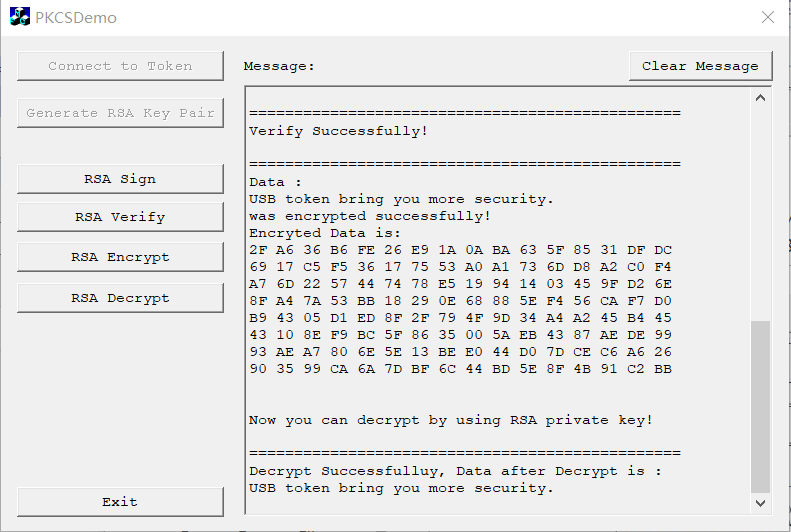791x532 pixels.
Task: Click the 'Message:' label
Action: coord(279,66)
